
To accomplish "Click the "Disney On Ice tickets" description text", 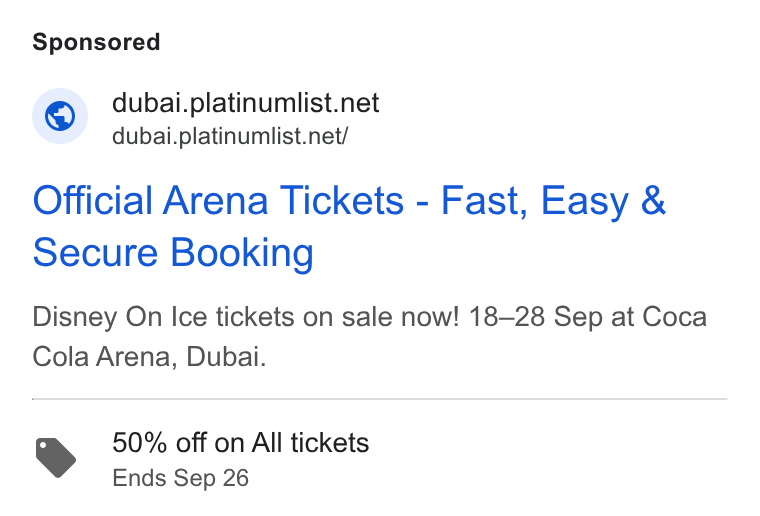I will coord(163,317).
